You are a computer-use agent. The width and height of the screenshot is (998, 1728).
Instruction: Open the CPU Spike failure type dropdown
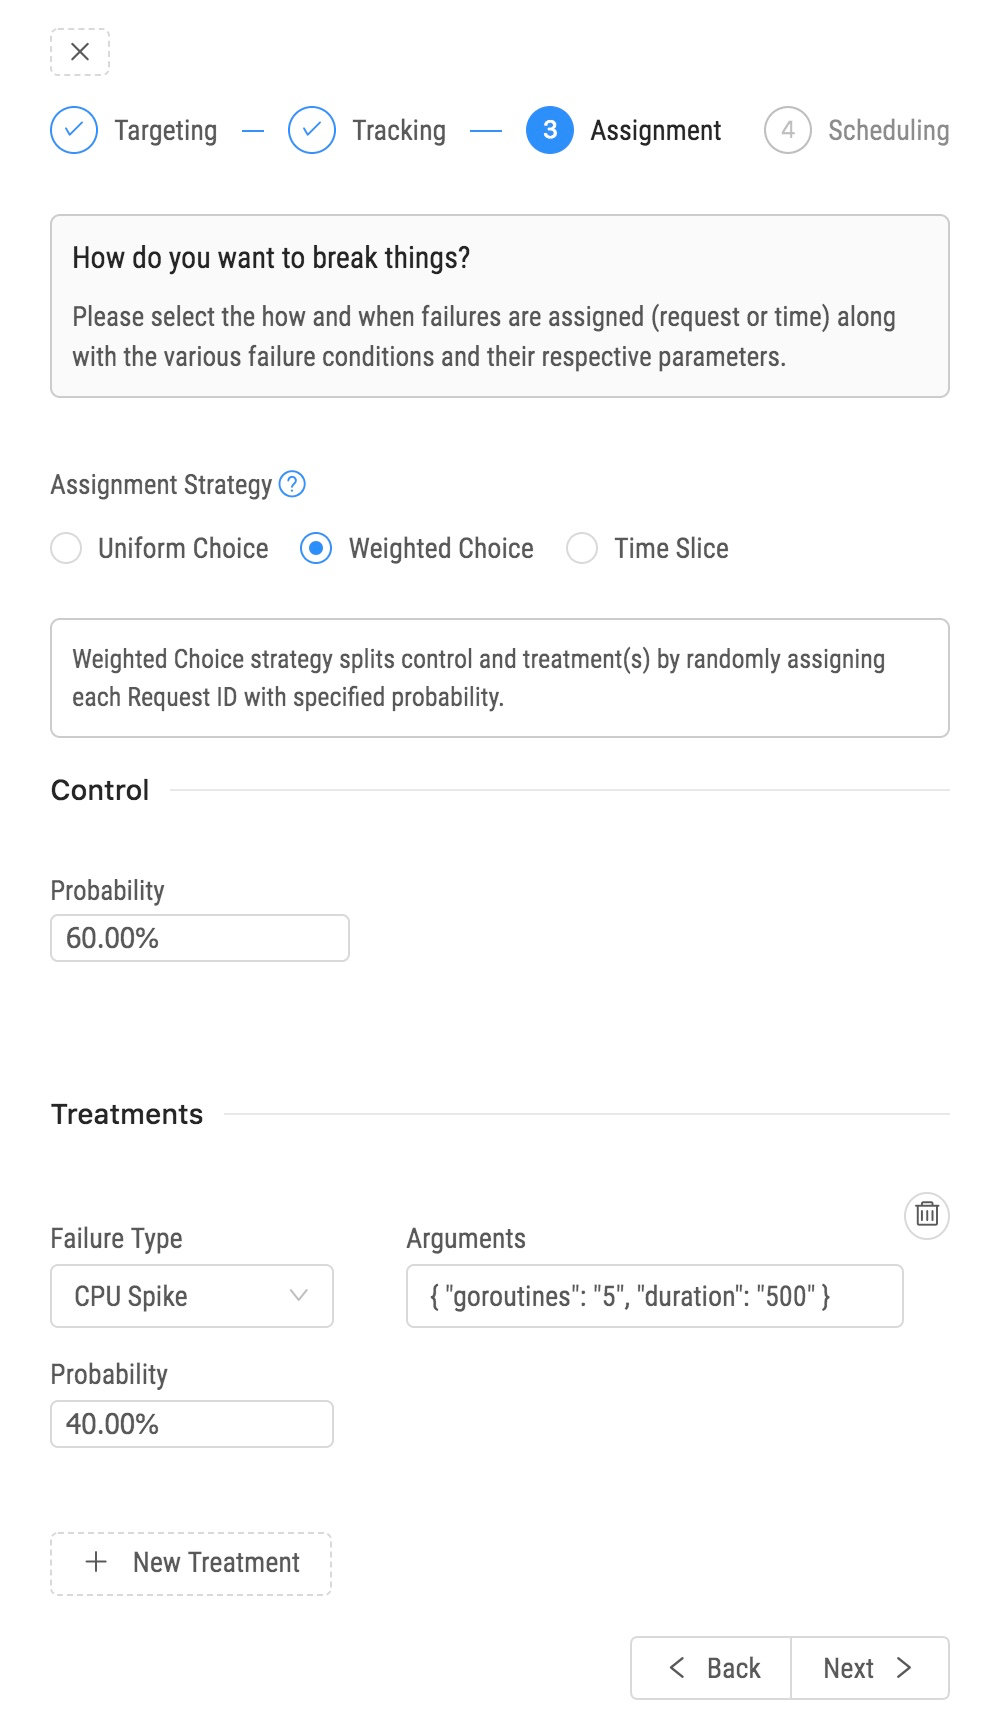[192, 1296]
